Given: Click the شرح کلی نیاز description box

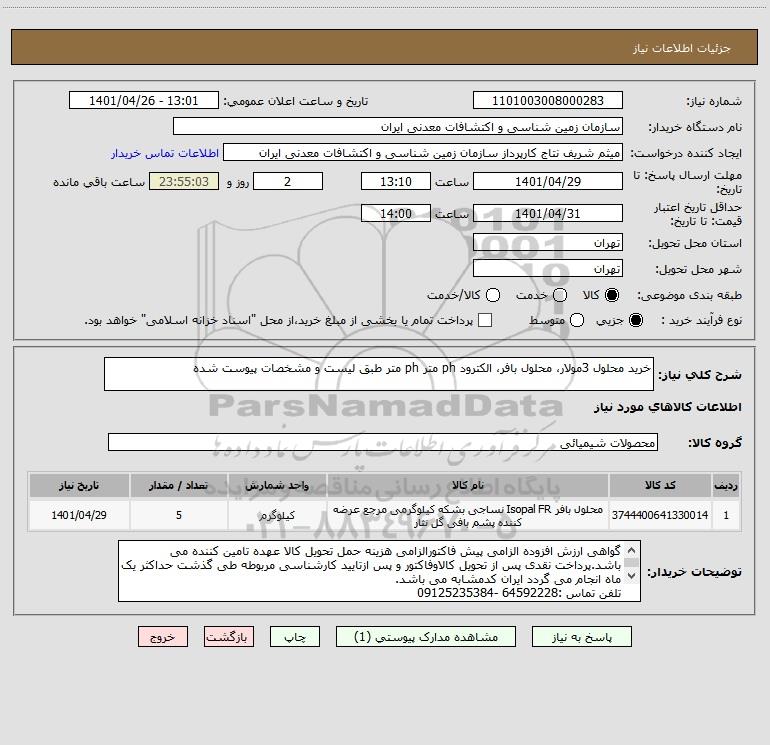Looking at the screenshot, I should (x=379, y=374).
